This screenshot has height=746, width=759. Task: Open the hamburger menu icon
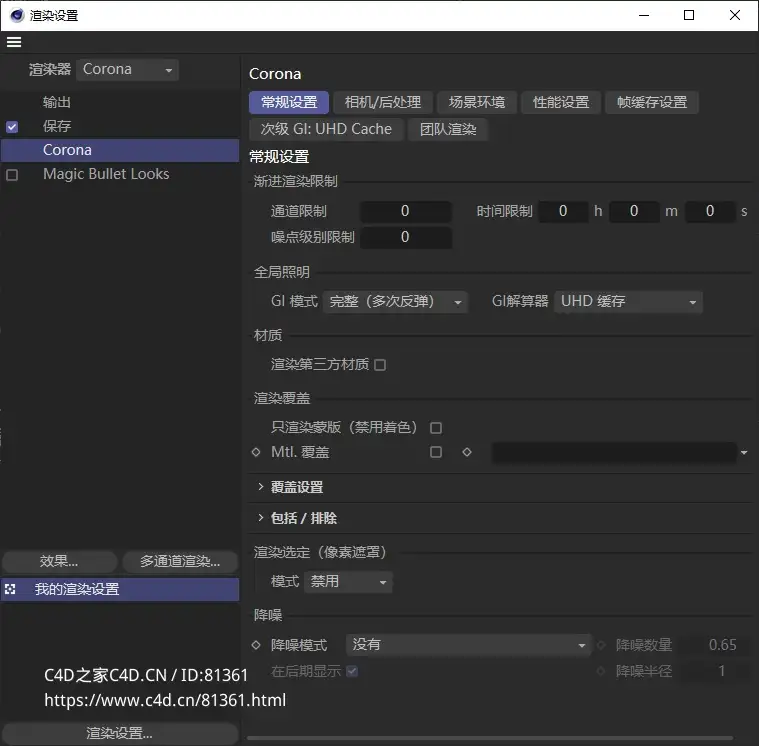pyautogui.click(x=14, y=42)
